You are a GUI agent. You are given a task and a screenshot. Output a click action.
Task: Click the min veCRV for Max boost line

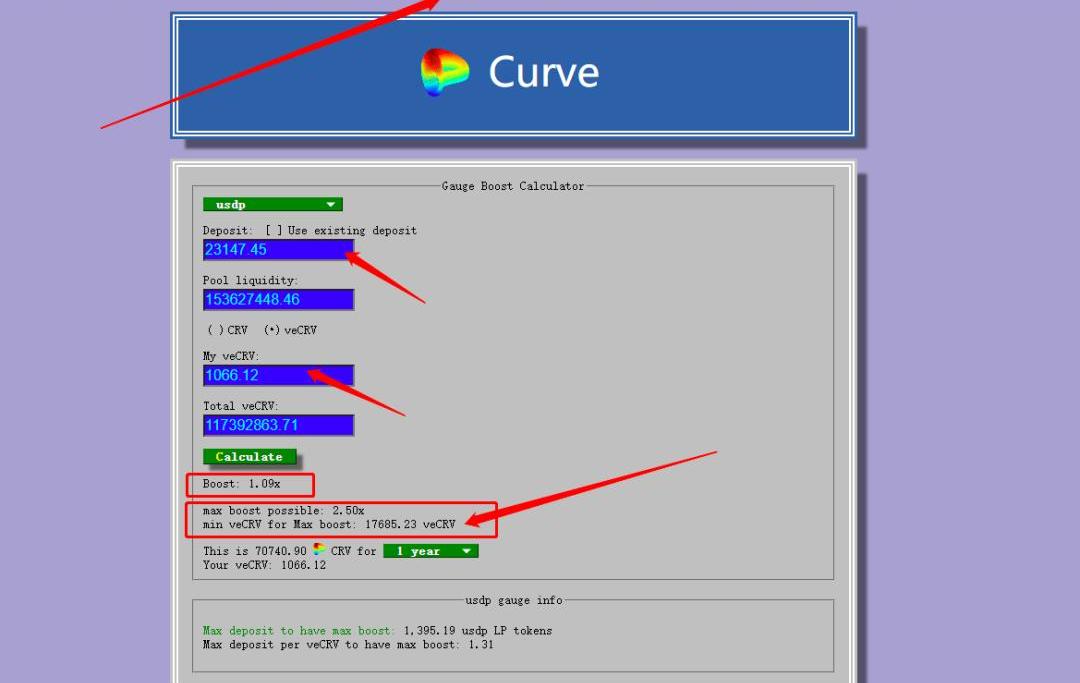pos(329,525)
